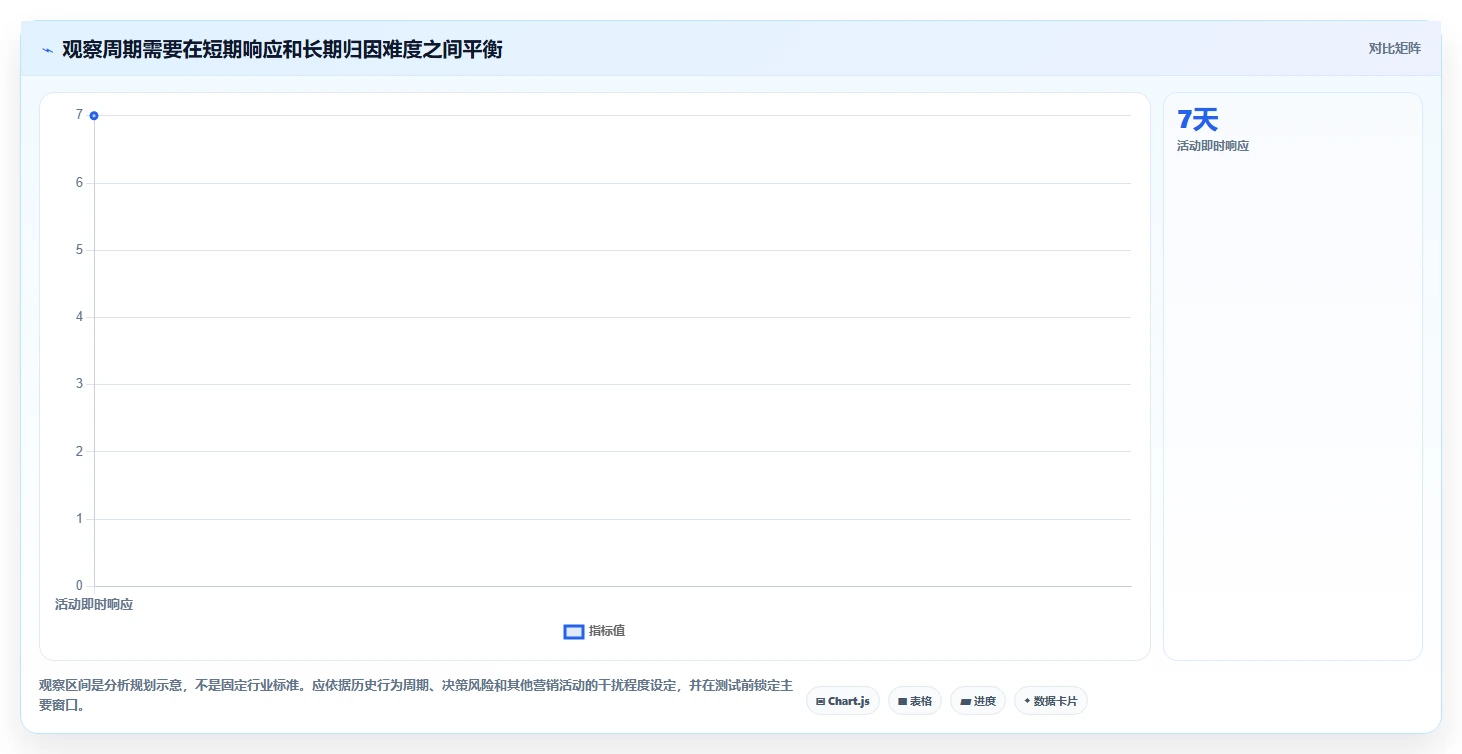This screenshot has width=1462, height=754.
Task: Click the title 观察周期需要在短期响应和长期归因难度之间平衡
Action: pyautogui.click(x=282, y=50)
